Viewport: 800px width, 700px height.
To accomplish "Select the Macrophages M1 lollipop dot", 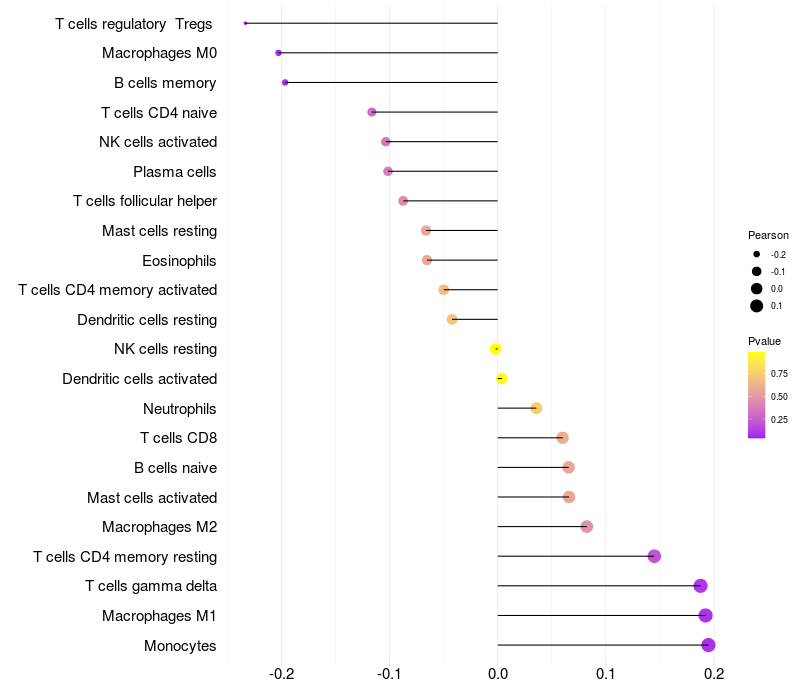I will click(706, 615).
